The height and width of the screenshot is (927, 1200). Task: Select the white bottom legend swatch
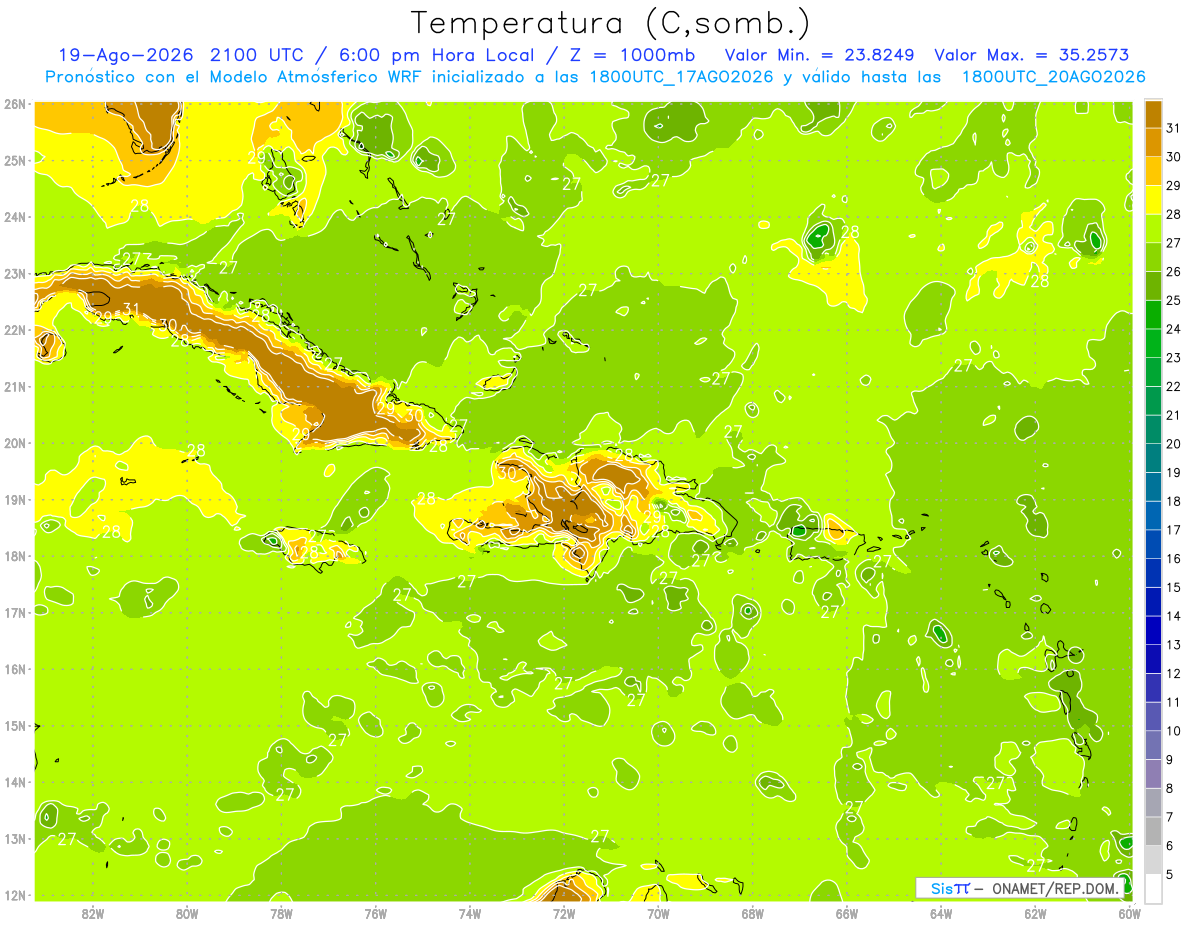pos(1153,888)
